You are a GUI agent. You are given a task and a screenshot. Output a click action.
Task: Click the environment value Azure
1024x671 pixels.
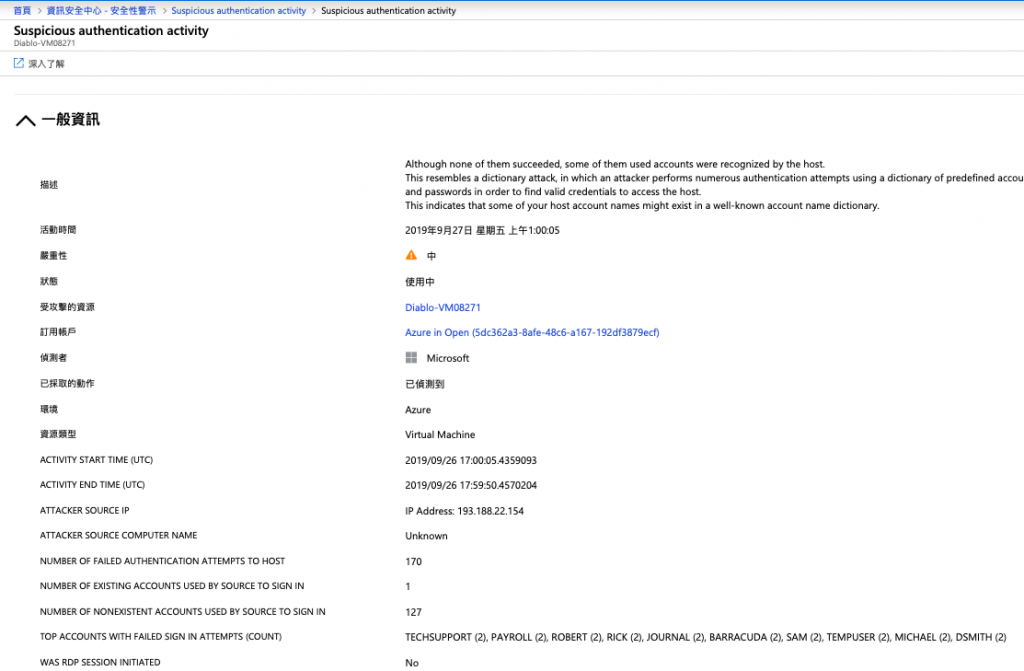[x=418, y=410]
